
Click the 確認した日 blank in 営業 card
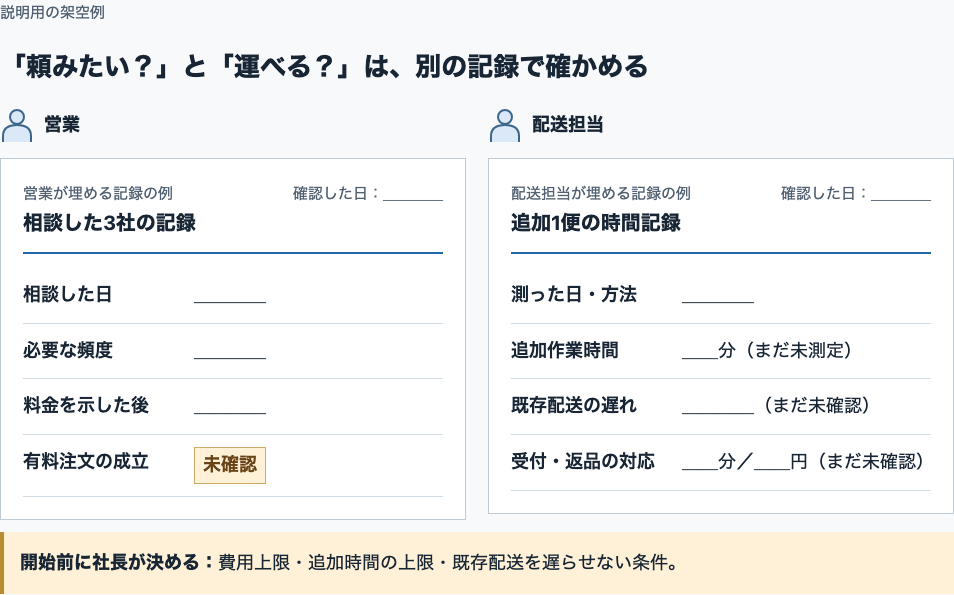tap(413, 194)
